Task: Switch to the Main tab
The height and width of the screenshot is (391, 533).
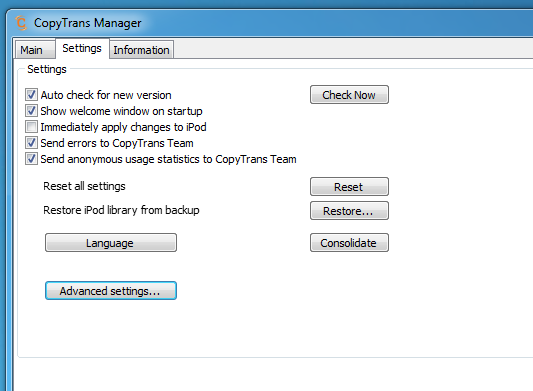Action: click(35, 50)
